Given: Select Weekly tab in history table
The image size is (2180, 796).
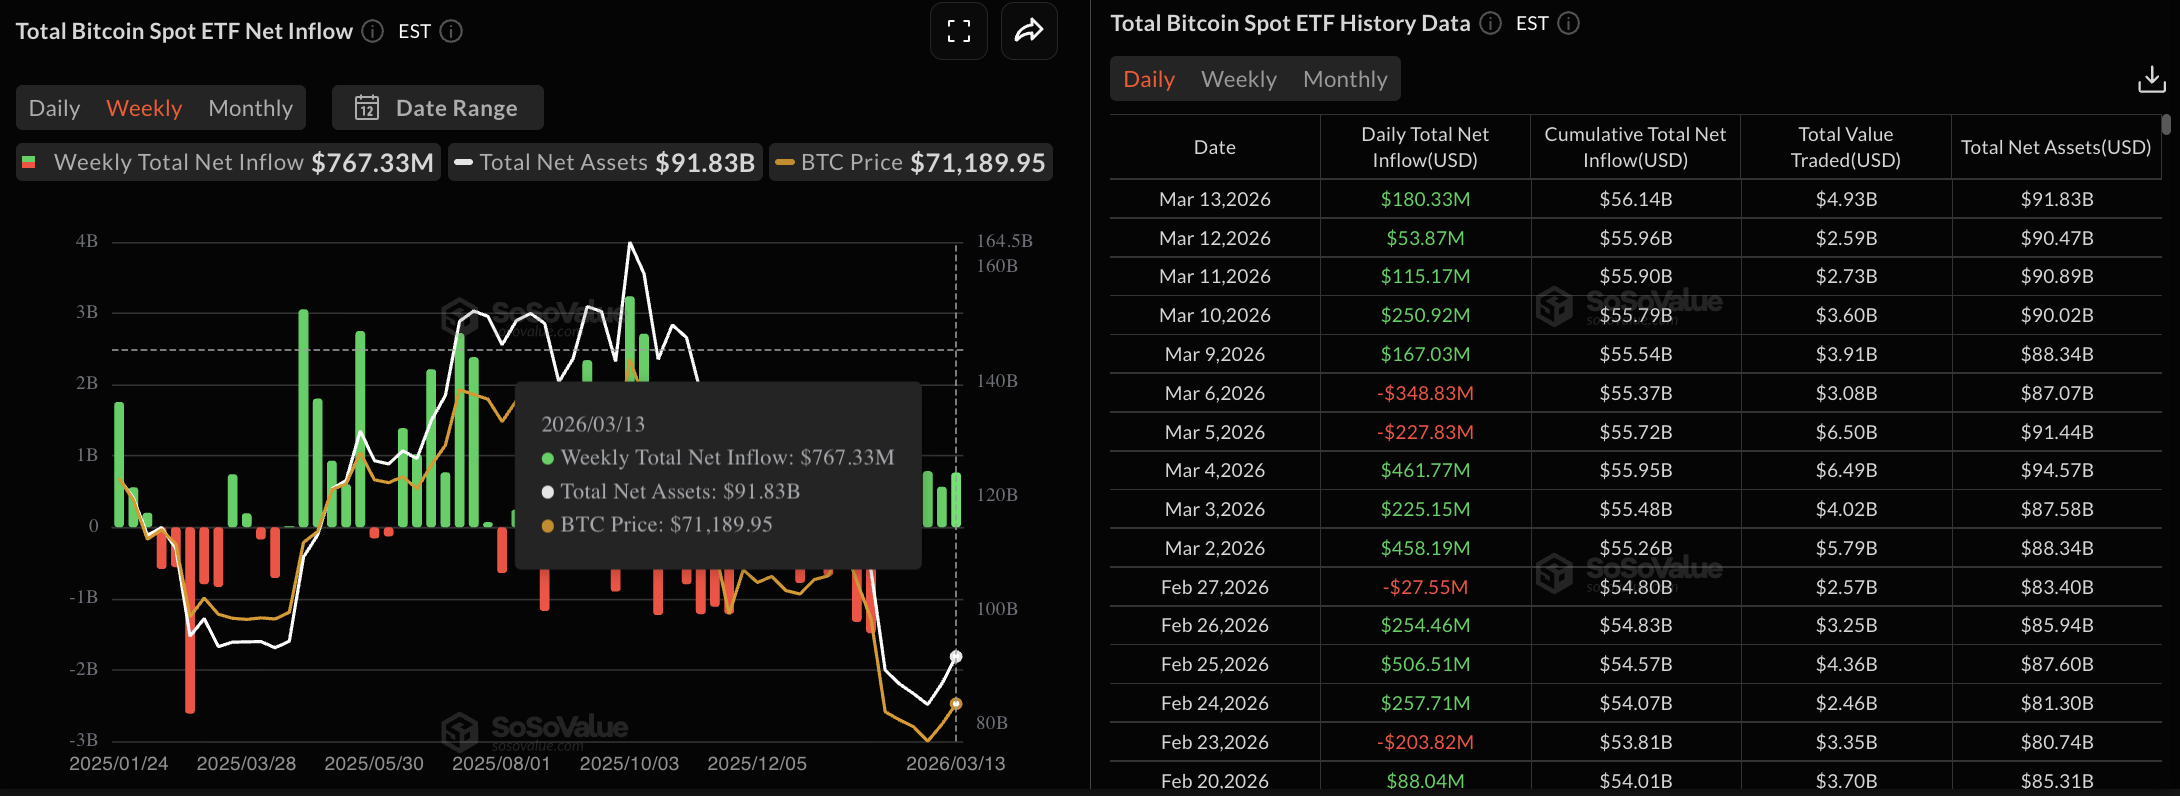Looking at the screenshot, I should pyautogui.click(x=1238, y=79).
